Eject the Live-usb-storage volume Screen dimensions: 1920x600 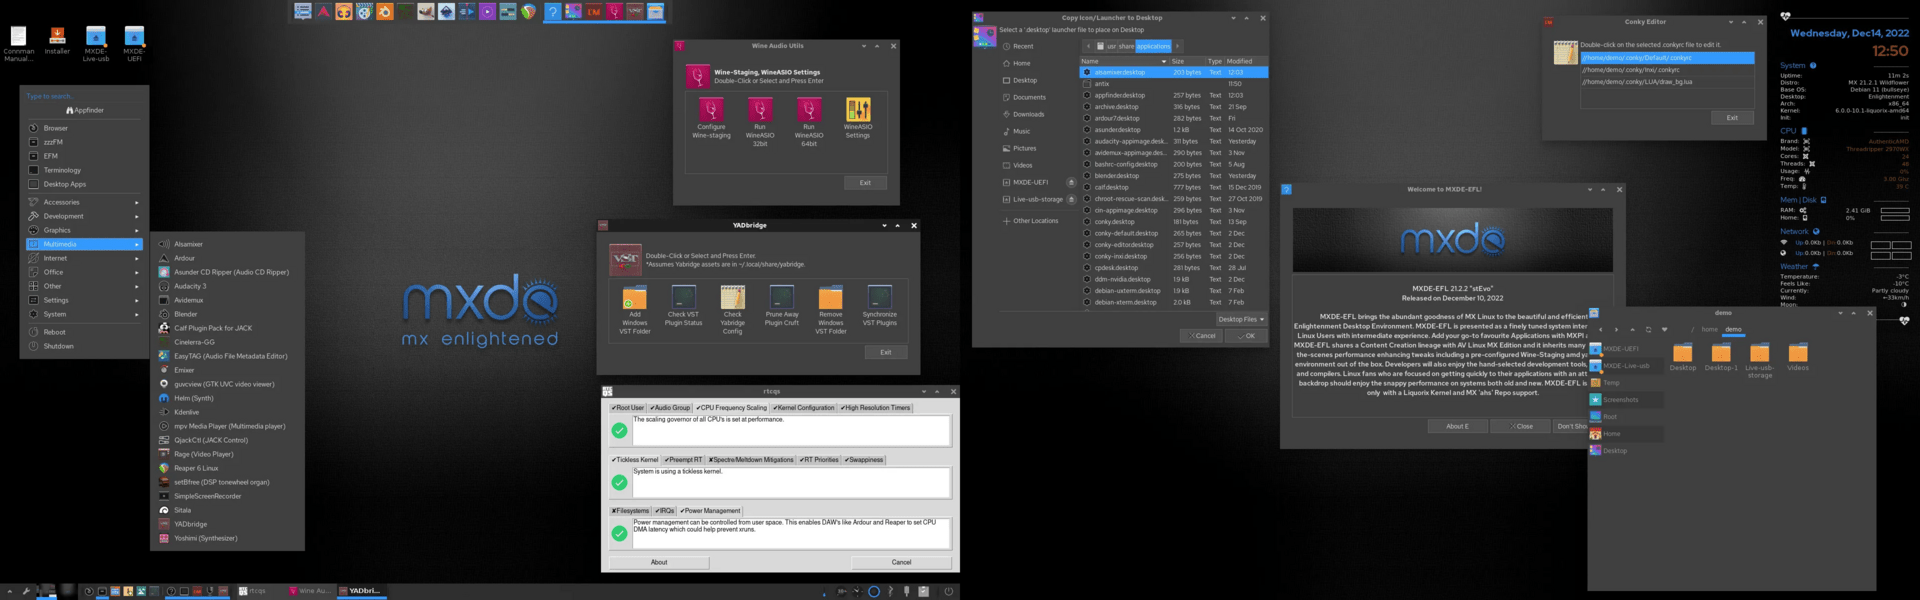(x=1071, y=199)
